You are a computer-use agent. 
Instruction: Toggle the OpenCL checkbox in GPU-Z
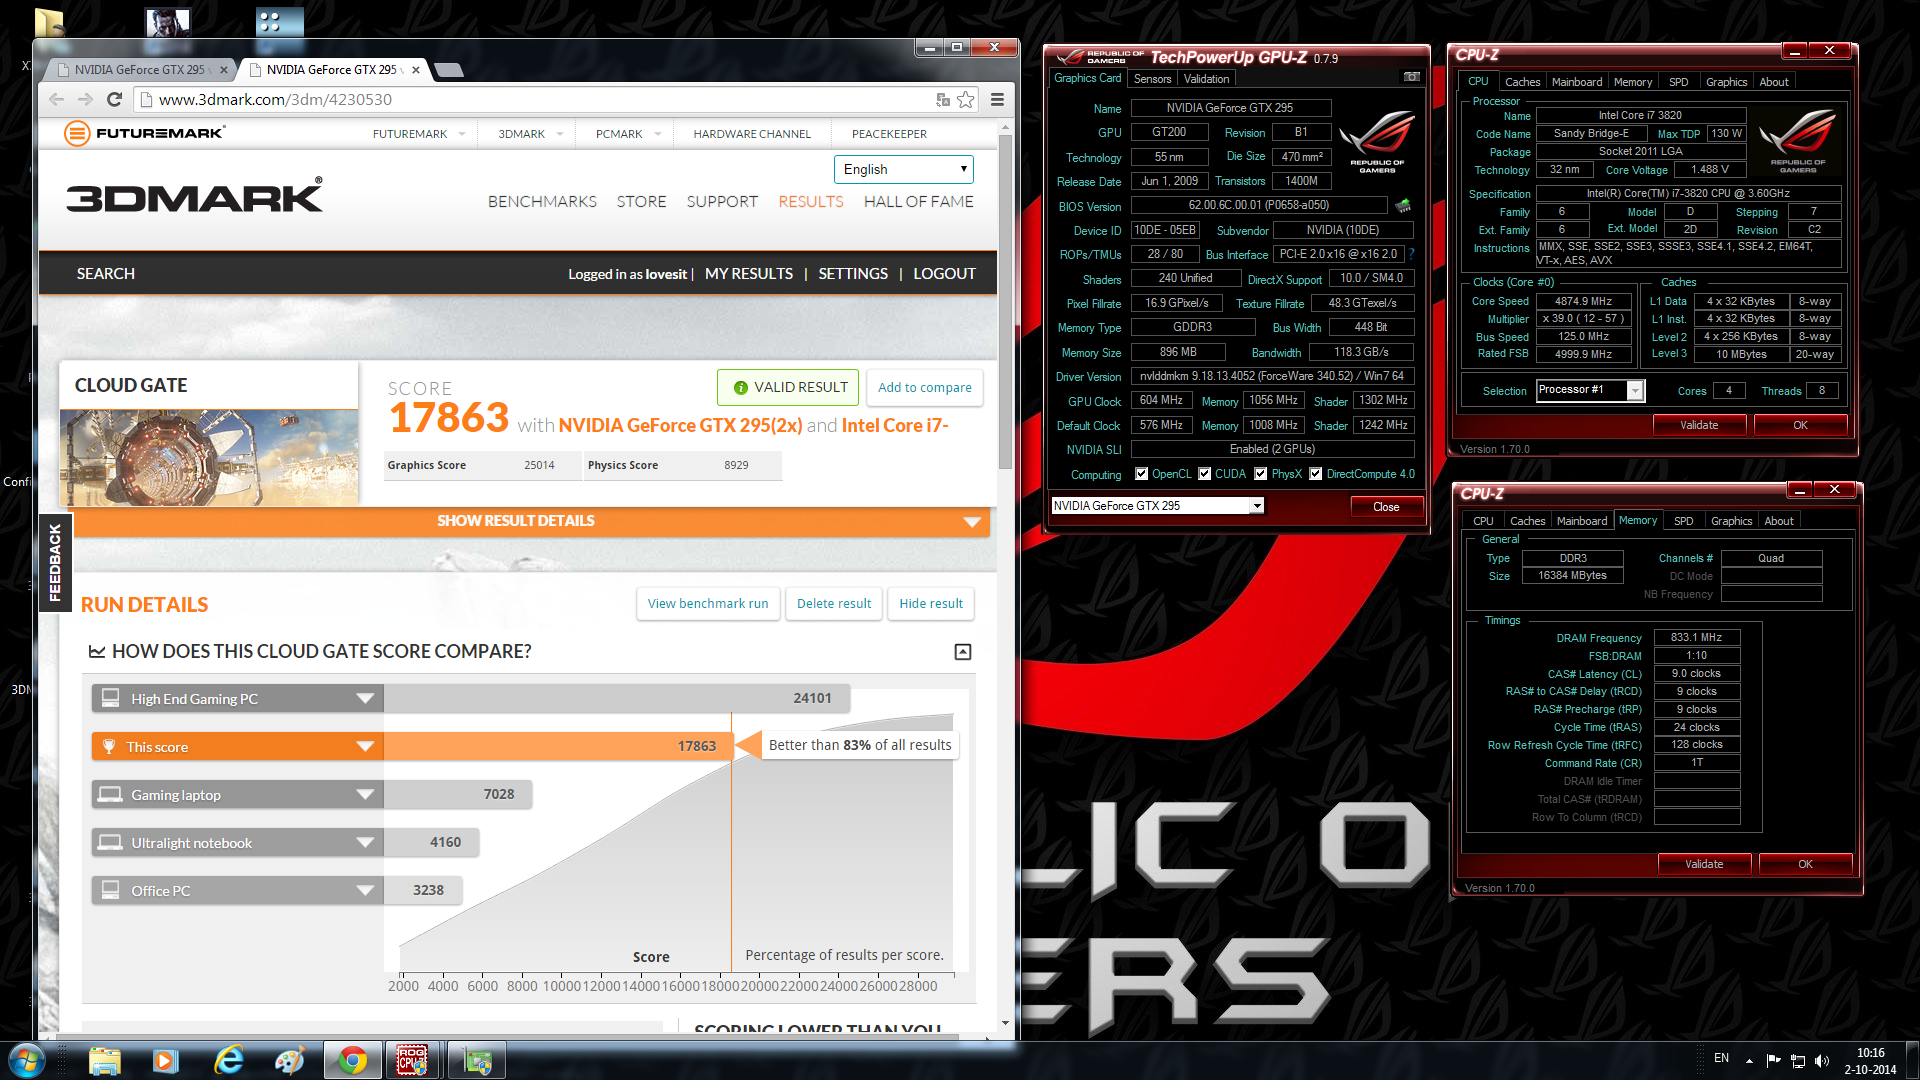point(1141,474)
